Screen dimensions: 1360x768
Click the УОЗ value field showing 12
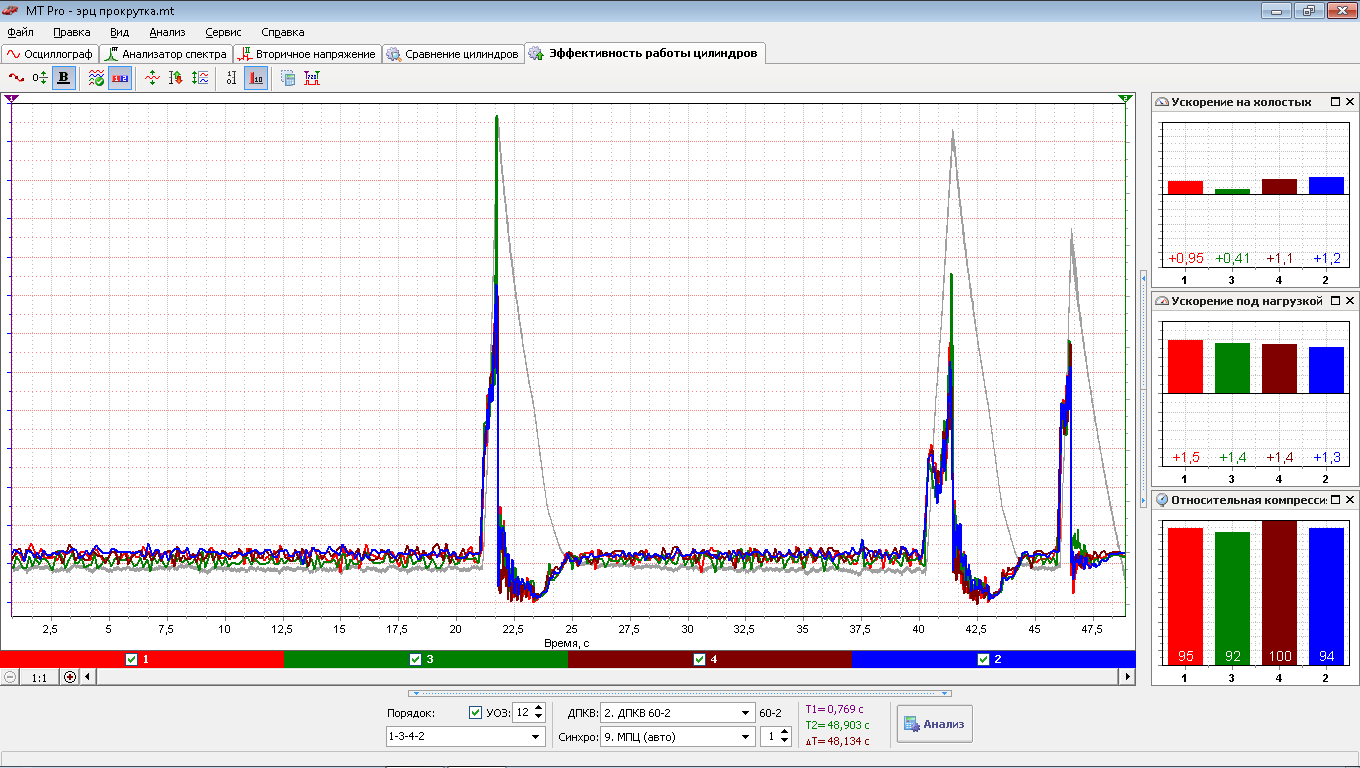(x=521, y=713)
